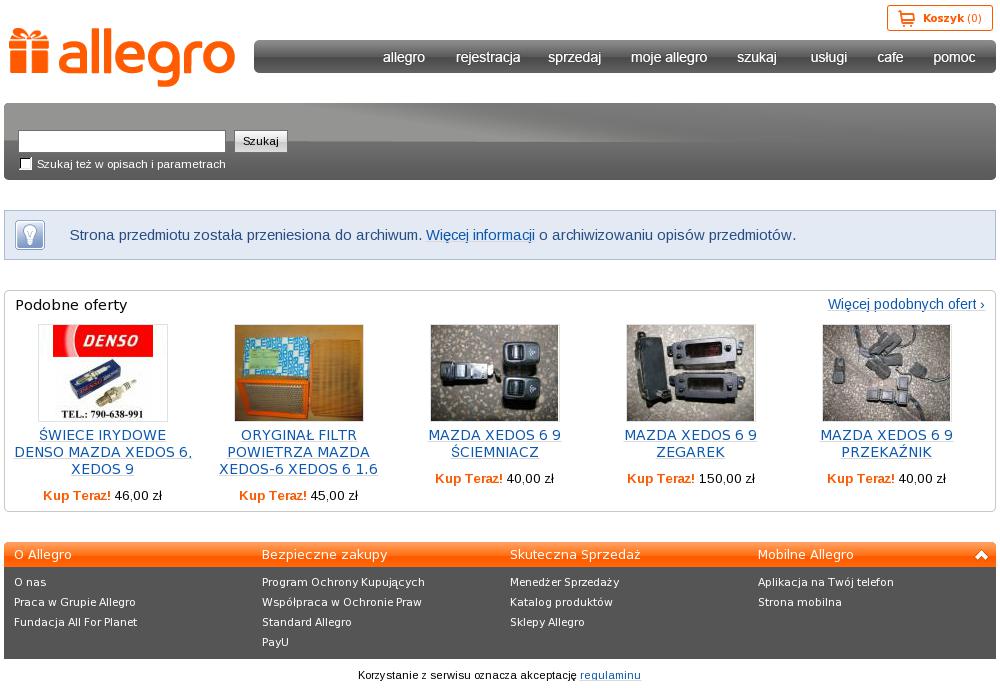Image resolution: width=1000 pixels, height=695 pixels.
Task: Open Mazda Xedos 6 9 Ściemniacz link
Action: tap(494, 444)
